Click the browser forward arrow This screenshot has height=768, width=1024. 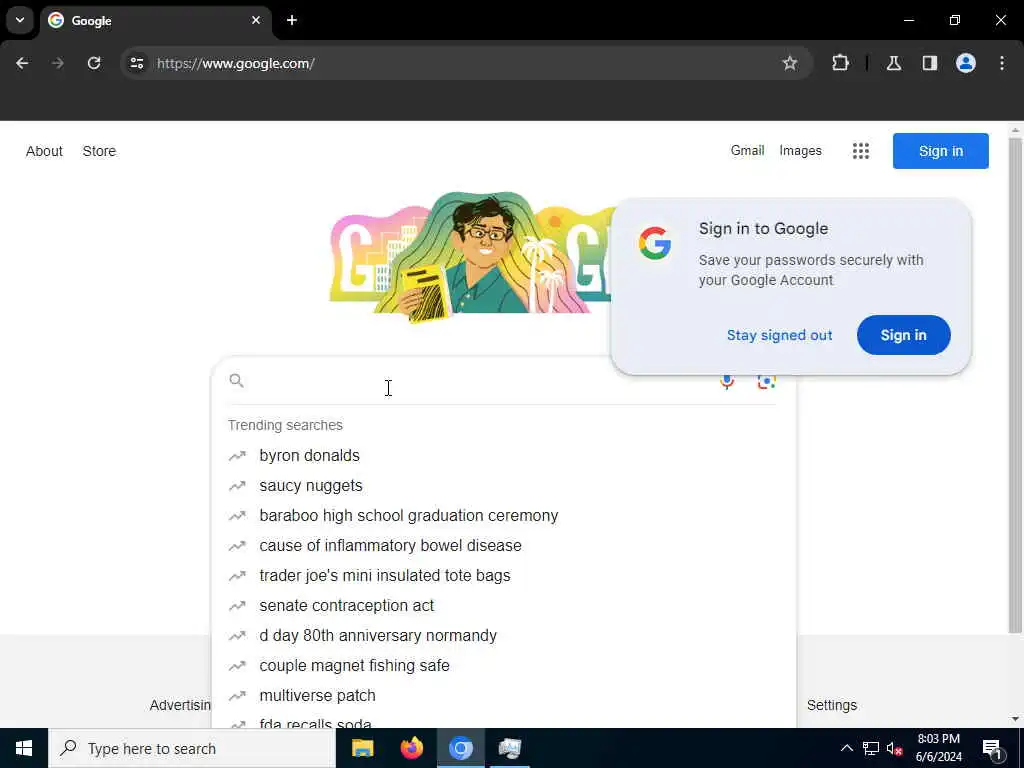click(58, 63)
